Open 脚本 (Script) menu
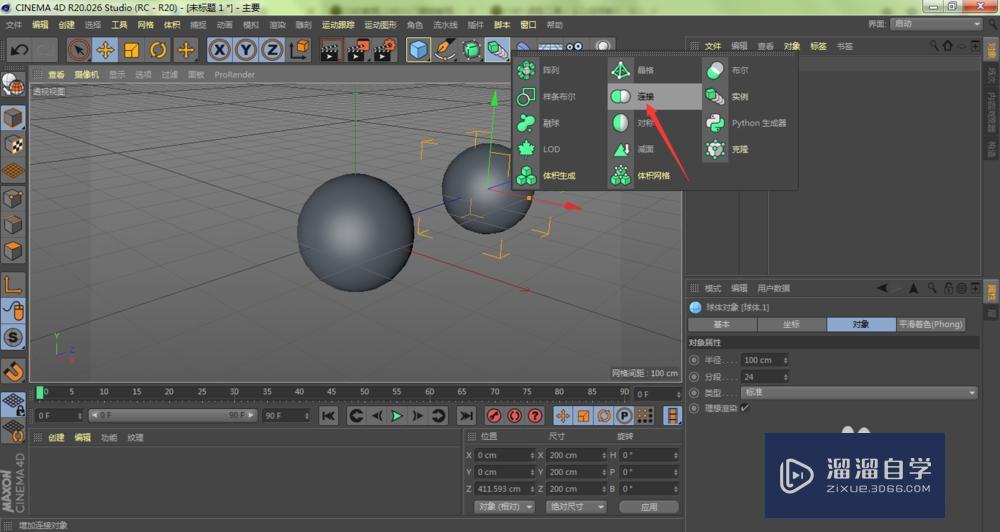1000x532 pixels. (x=503, y=24)
